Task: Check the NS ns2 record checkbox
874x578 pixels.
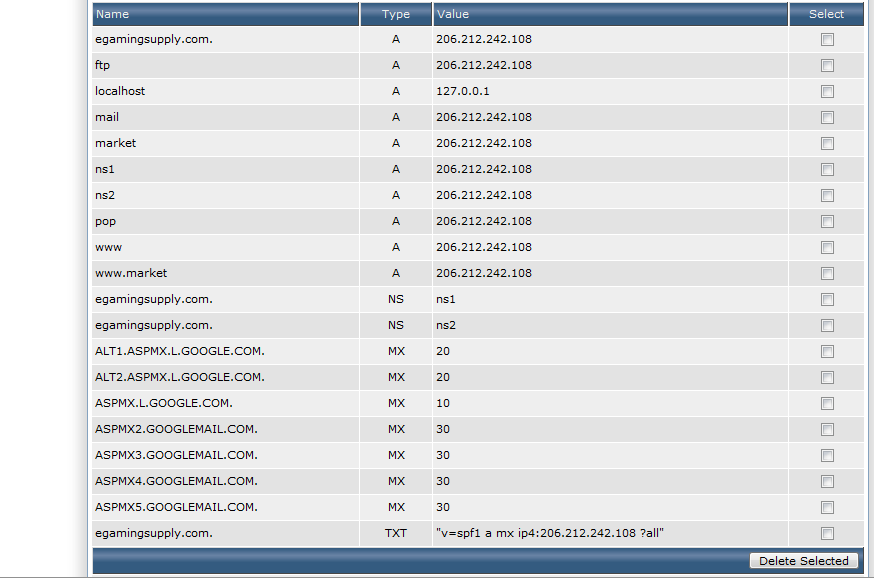Action: click(x=827, y=326)
